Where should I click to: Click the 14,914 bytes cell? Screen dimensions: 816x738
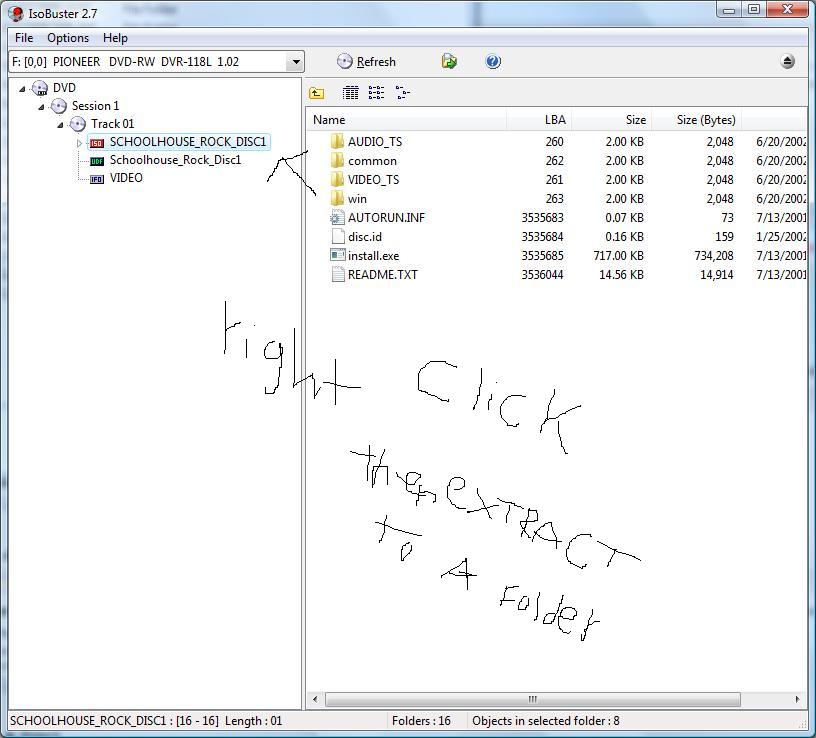pyautogui.click(x=717, y=275)
